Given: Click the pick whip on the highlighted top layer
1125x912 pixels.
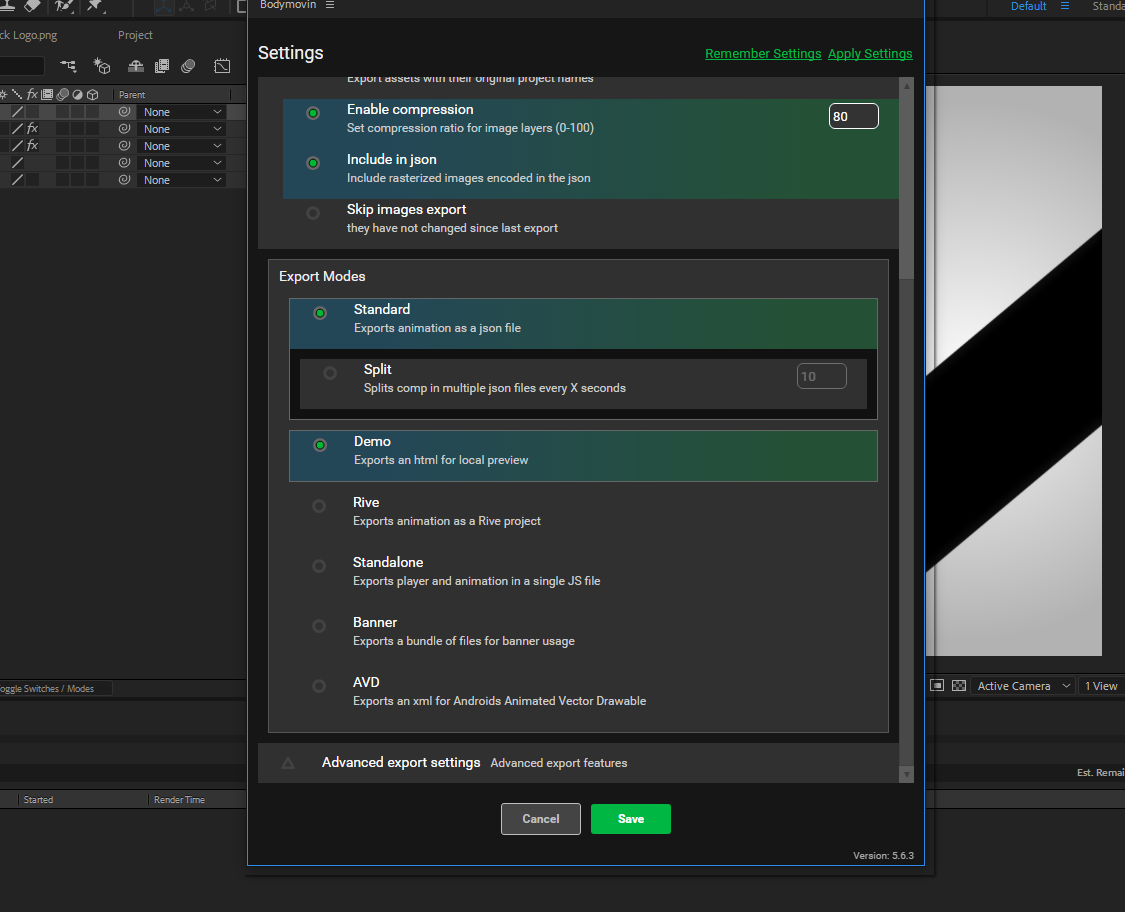Looking at the screenshot, I should coord(124,111).
